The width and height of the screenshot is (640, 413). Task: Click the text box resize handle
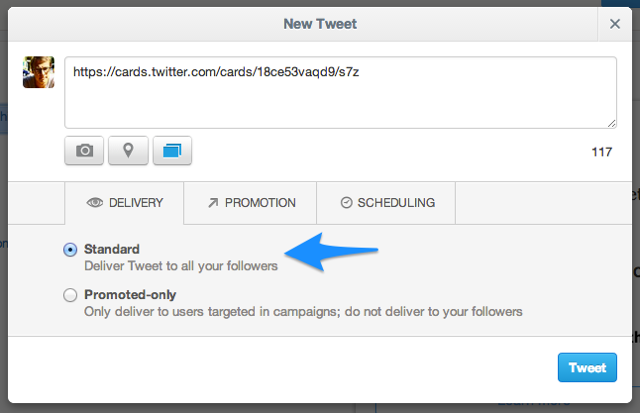point(611,123)
